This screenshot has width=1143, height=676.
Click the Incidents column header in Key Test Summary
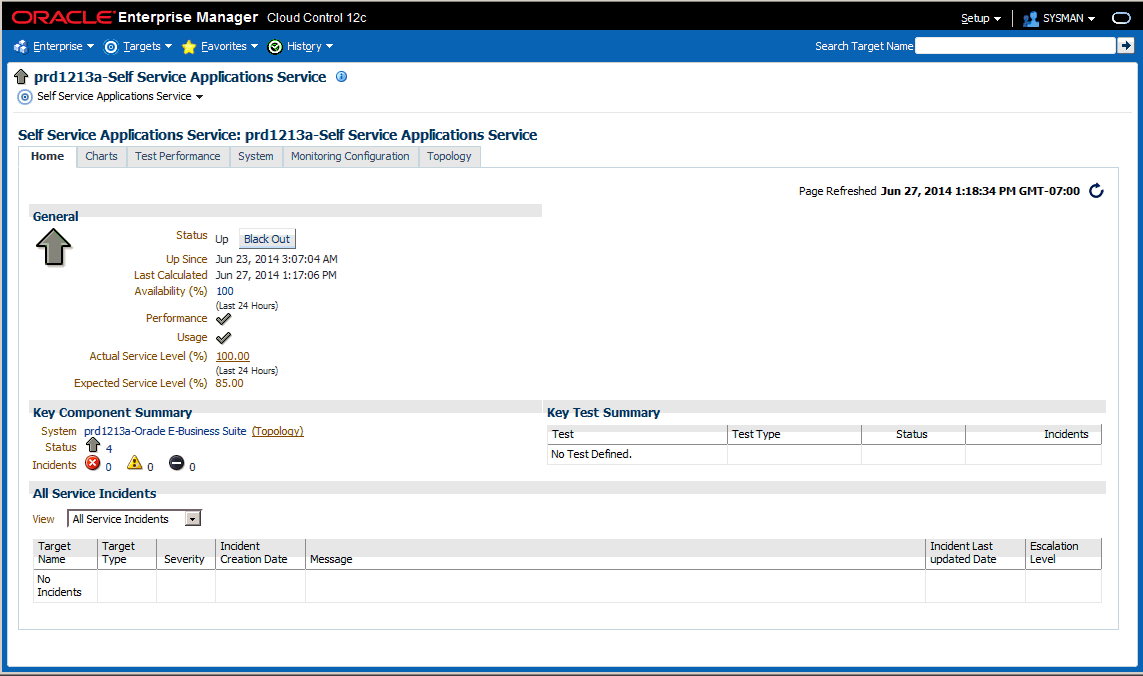point(1033,435)
